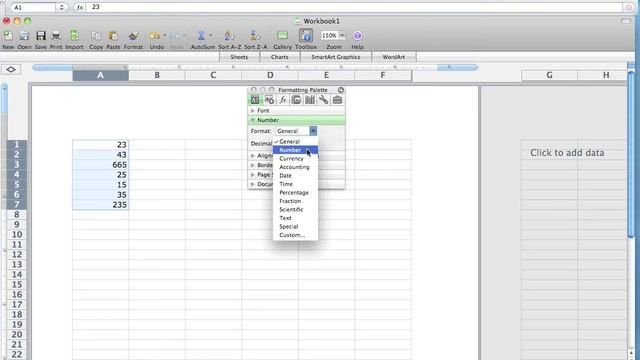Expand the Document section triangle in the palette
The image size is (640, 360).
tap(253, 184)
